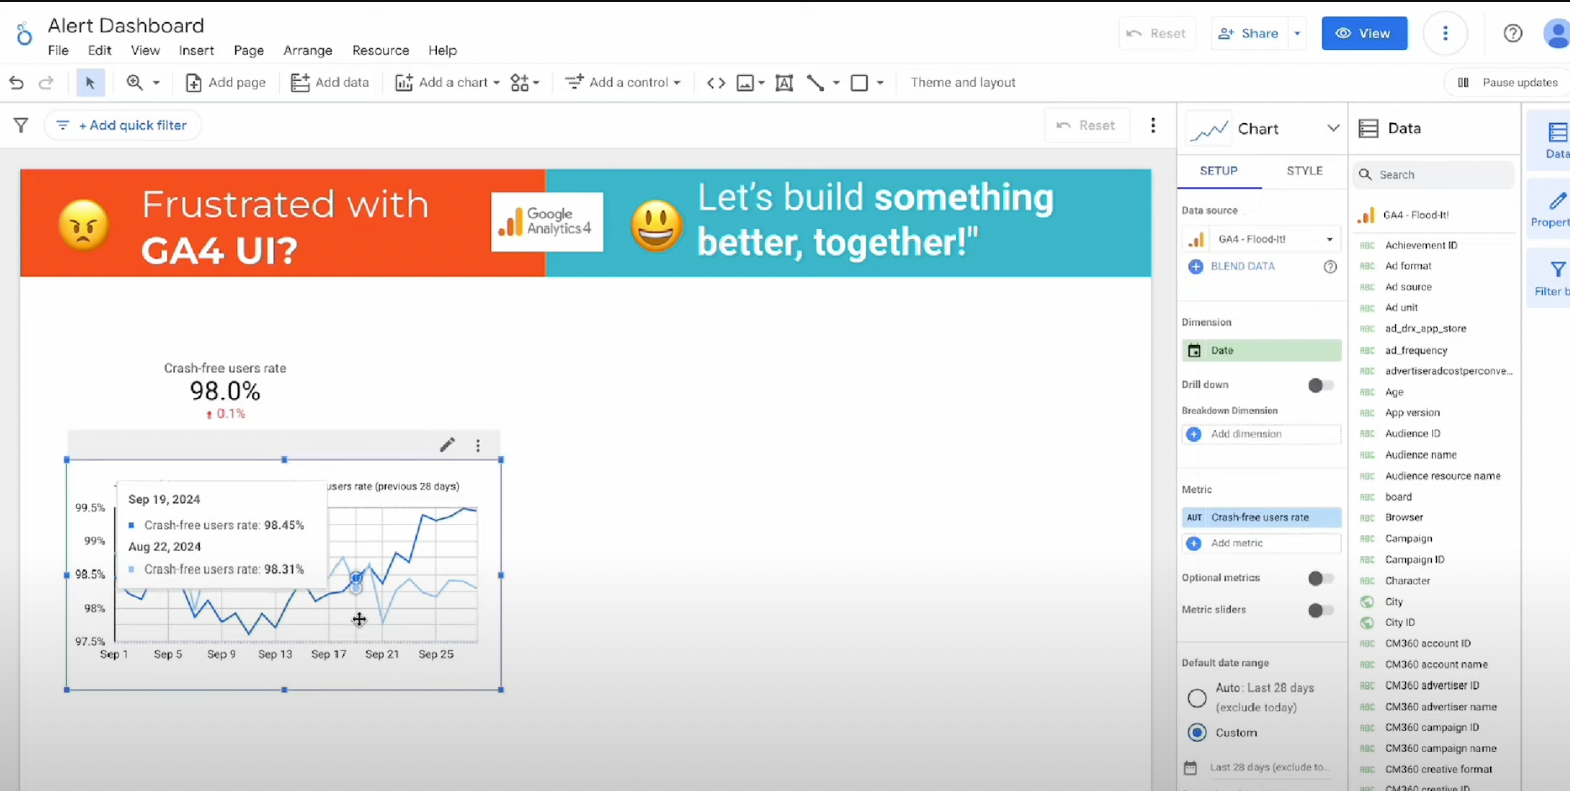Image resolution: width=1570 pixels, height=791 pixels.
Task: Click the date range calendar icon
Action: pos(1190,768)
